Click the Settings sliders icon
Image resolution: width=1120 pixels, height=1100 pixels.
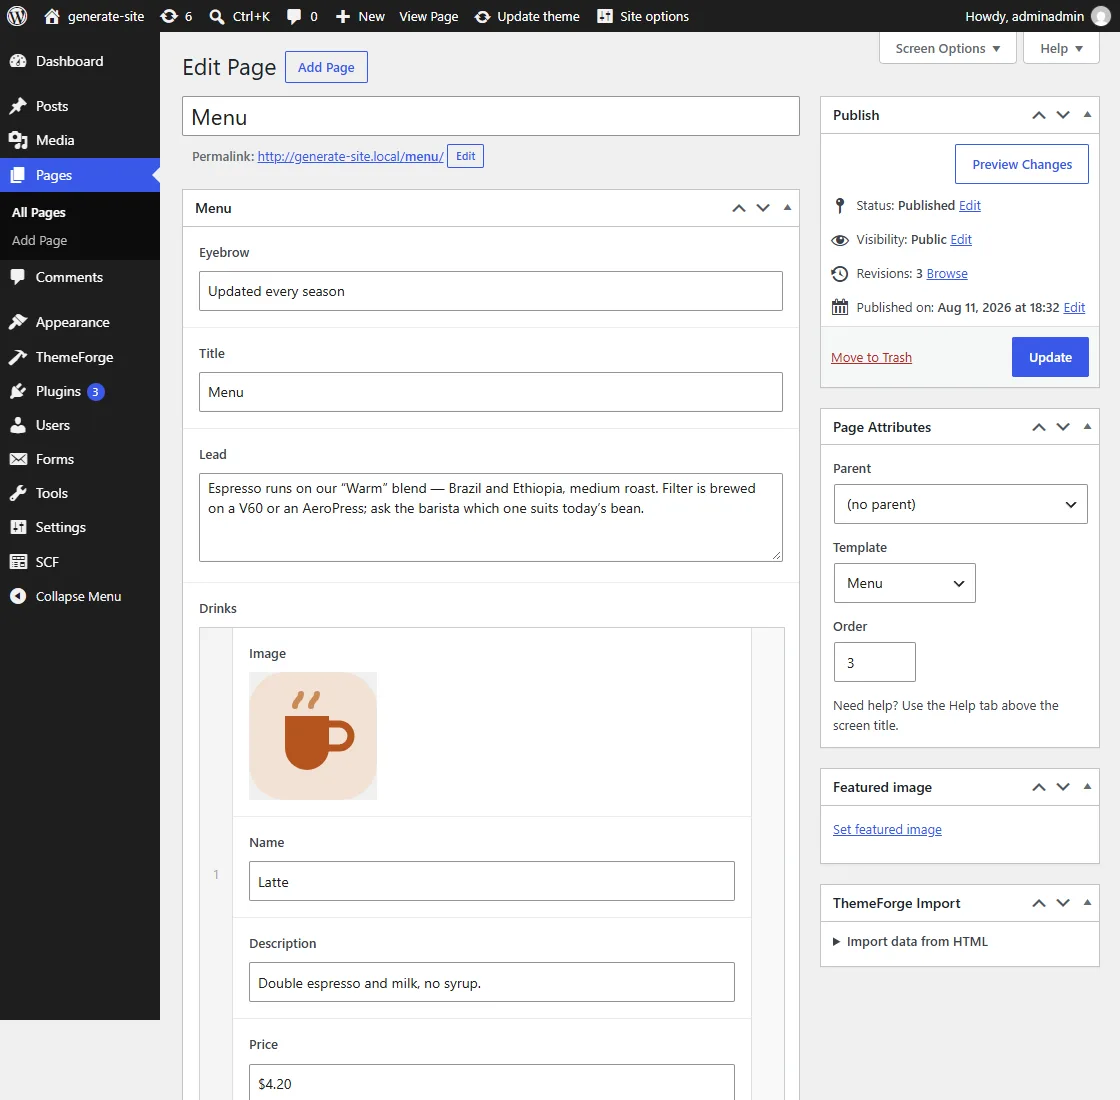click(x=18, y=527)
